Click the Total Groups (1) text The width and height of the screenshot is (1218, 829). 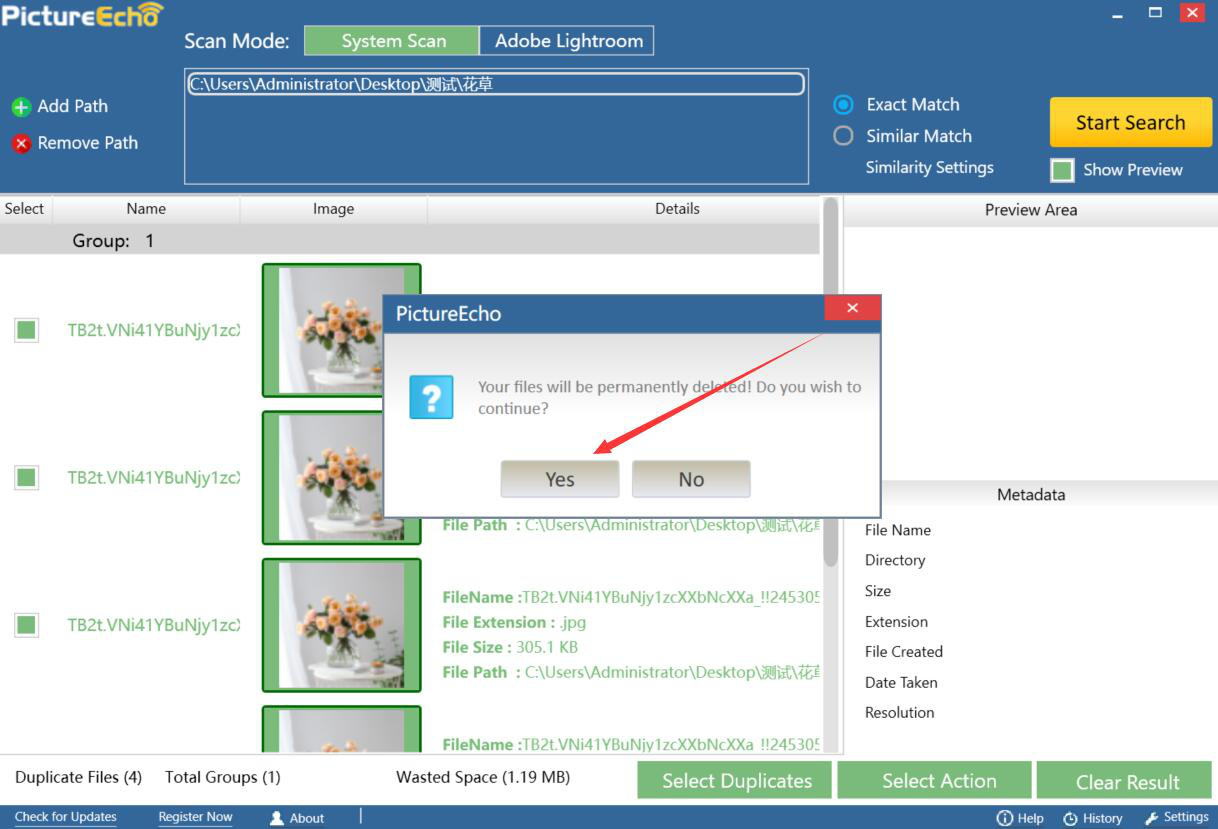coord(222,777)
